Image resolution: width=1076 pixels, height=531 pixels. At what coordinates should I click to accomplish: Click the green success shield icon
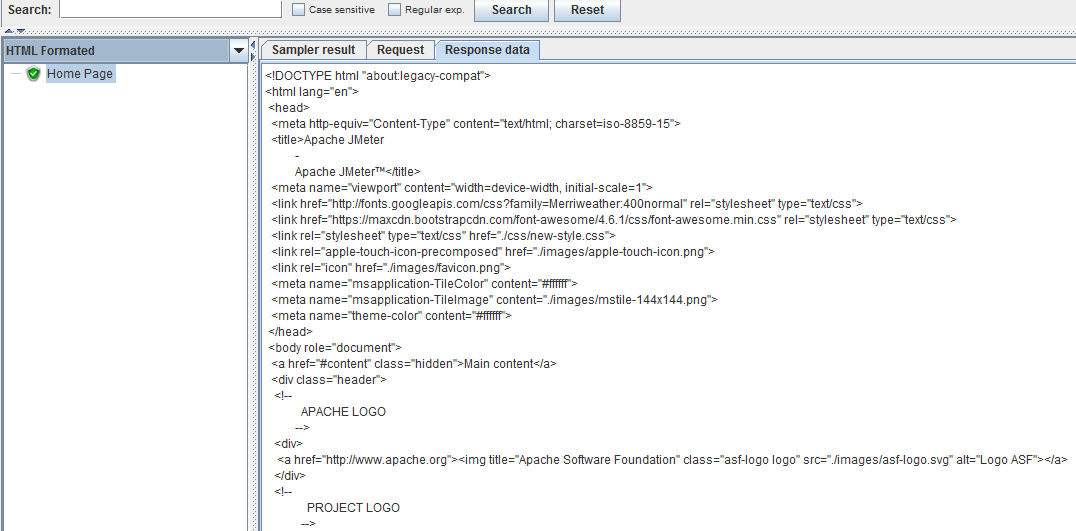(33, 74)
